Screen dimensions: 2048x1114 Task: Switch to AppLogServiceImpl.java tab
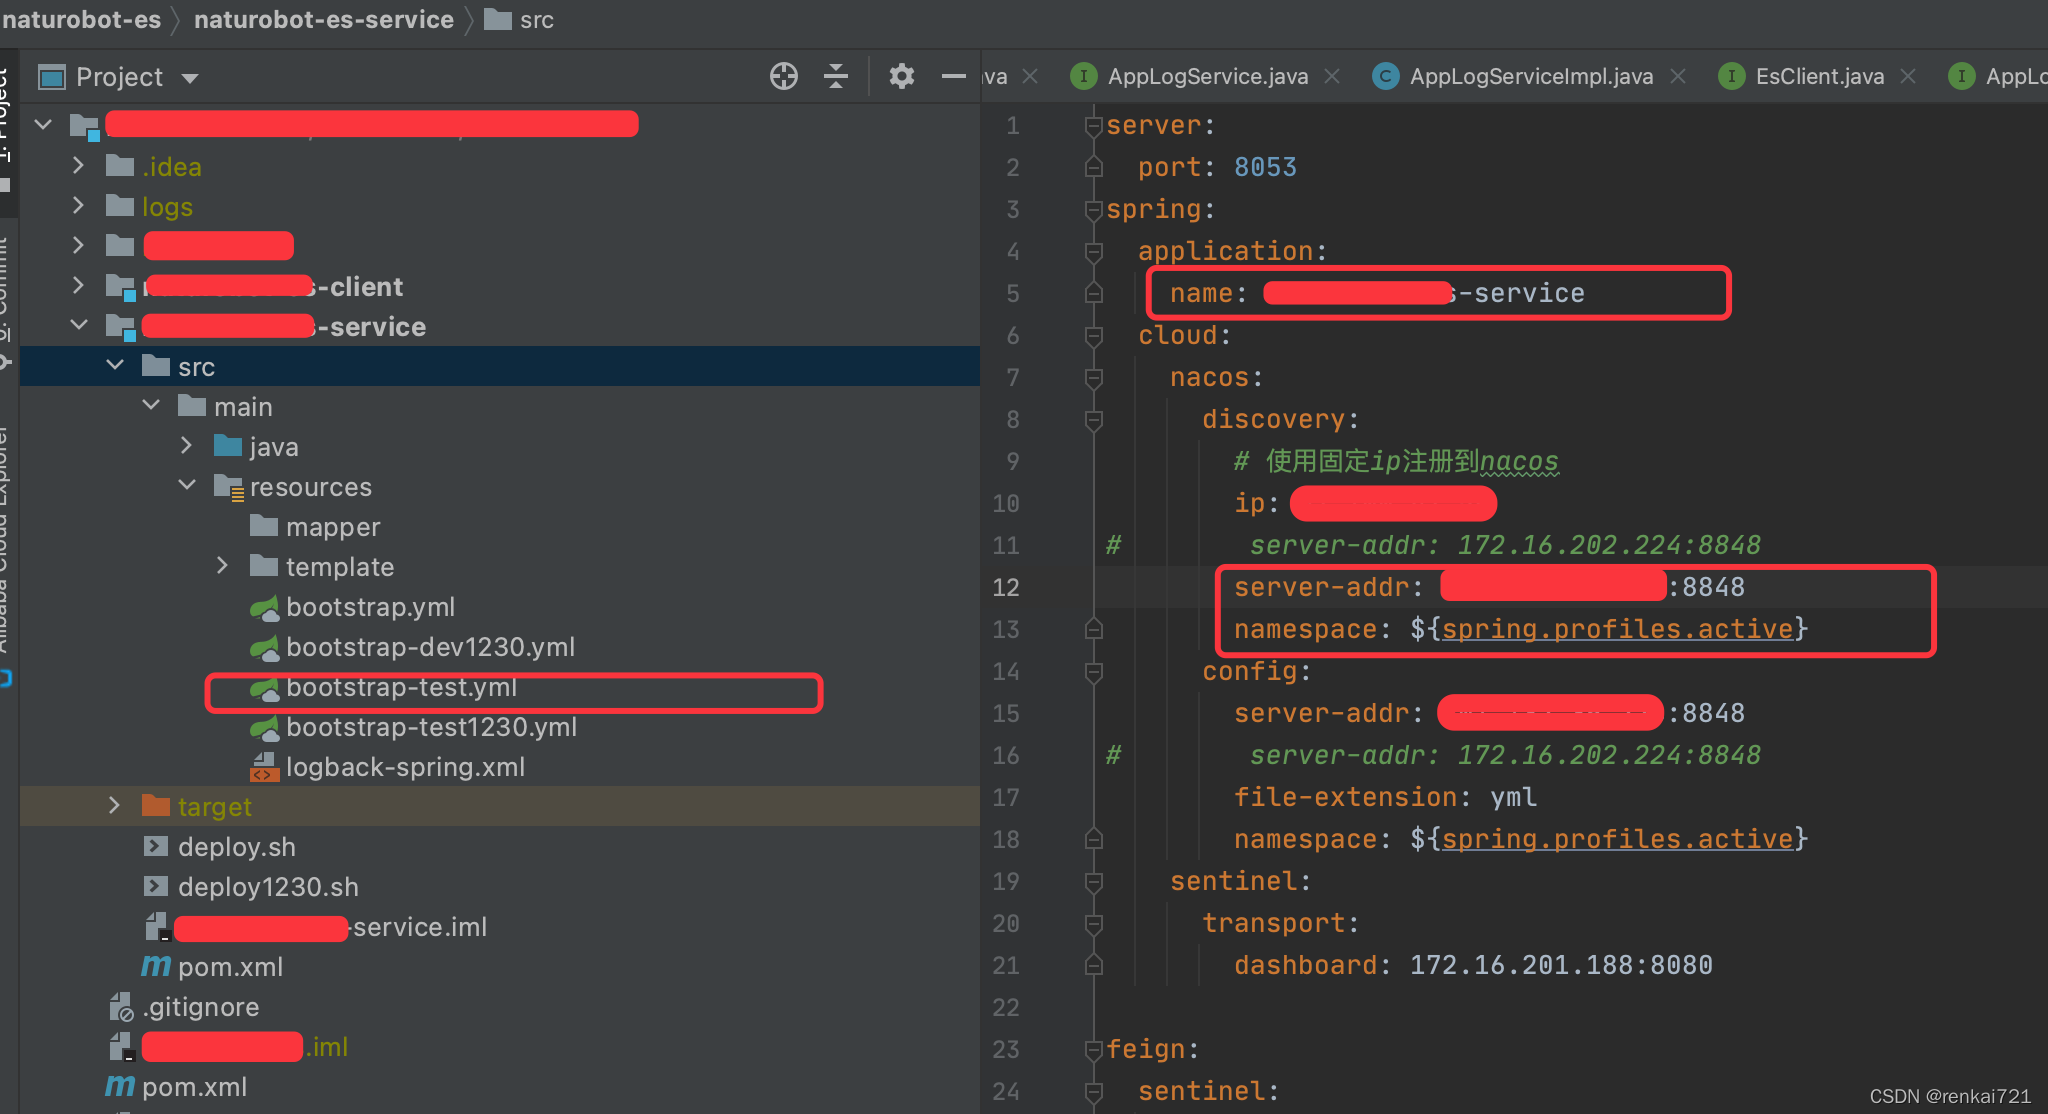click(x=1532, y=76)
